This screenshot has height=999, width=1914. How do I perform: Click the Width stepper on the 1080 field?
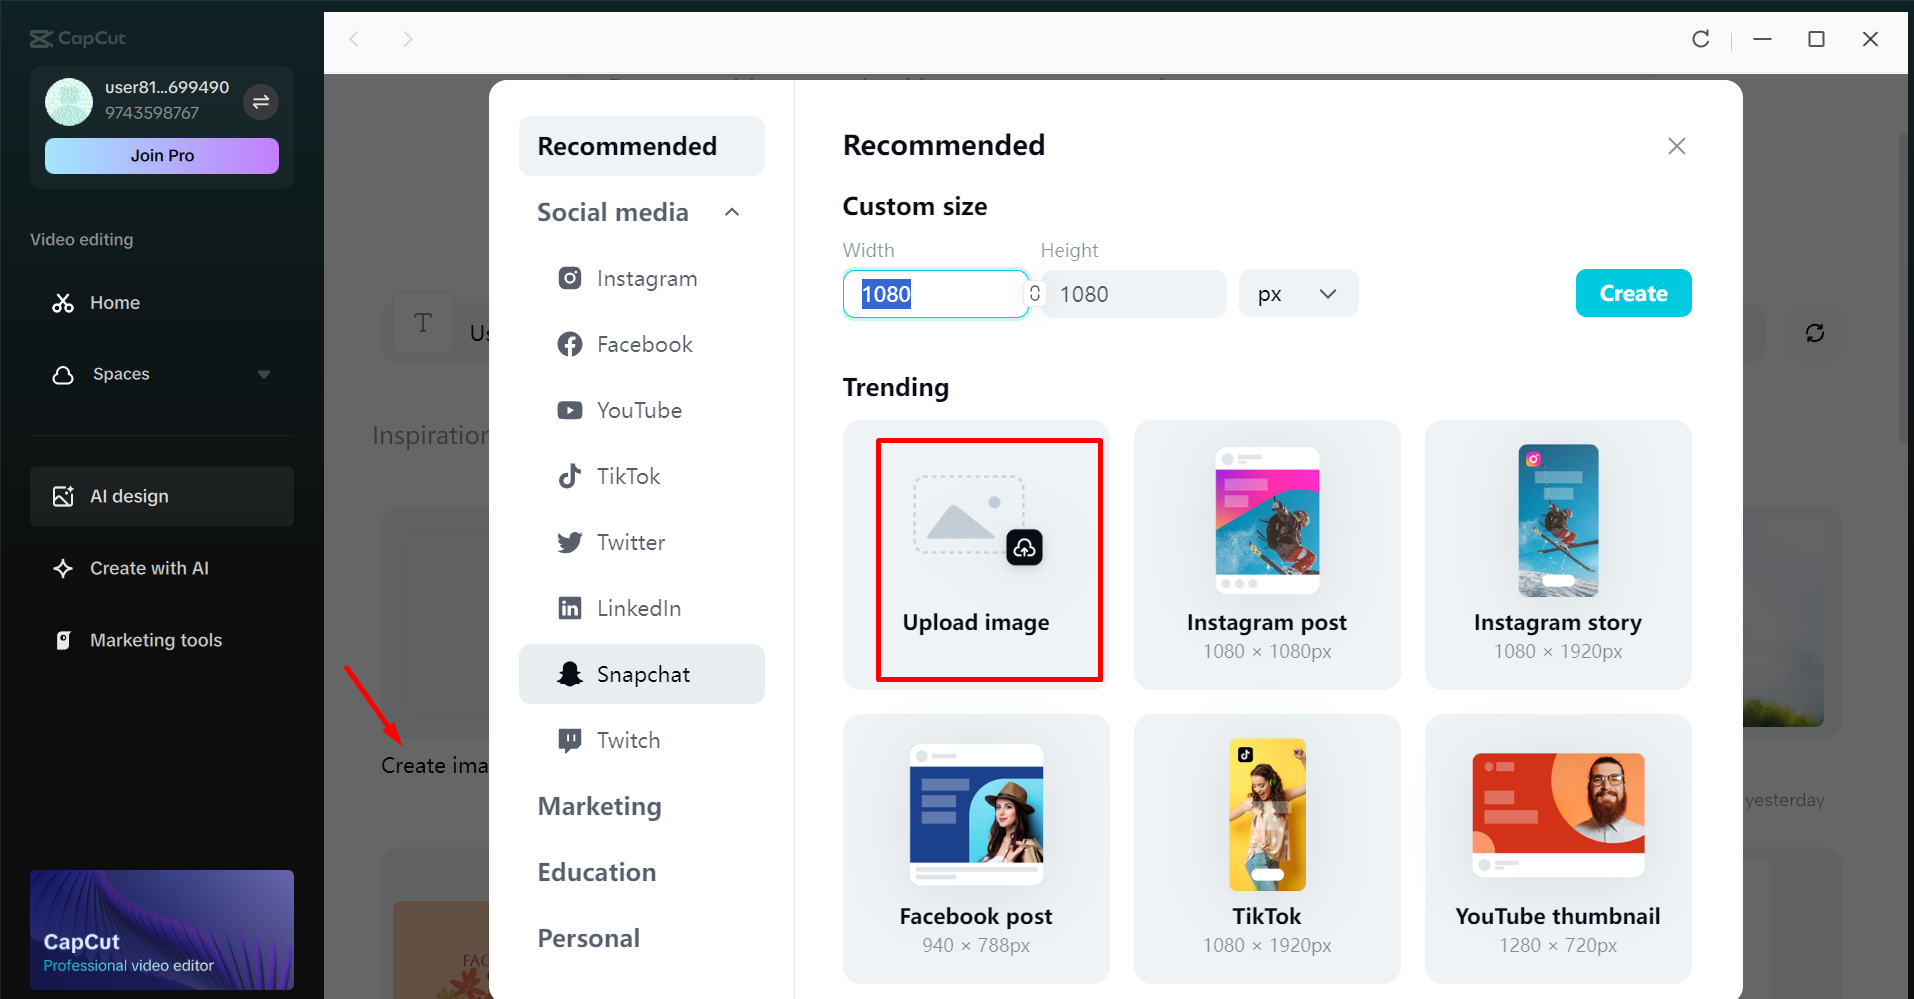tap(1034, 293)
